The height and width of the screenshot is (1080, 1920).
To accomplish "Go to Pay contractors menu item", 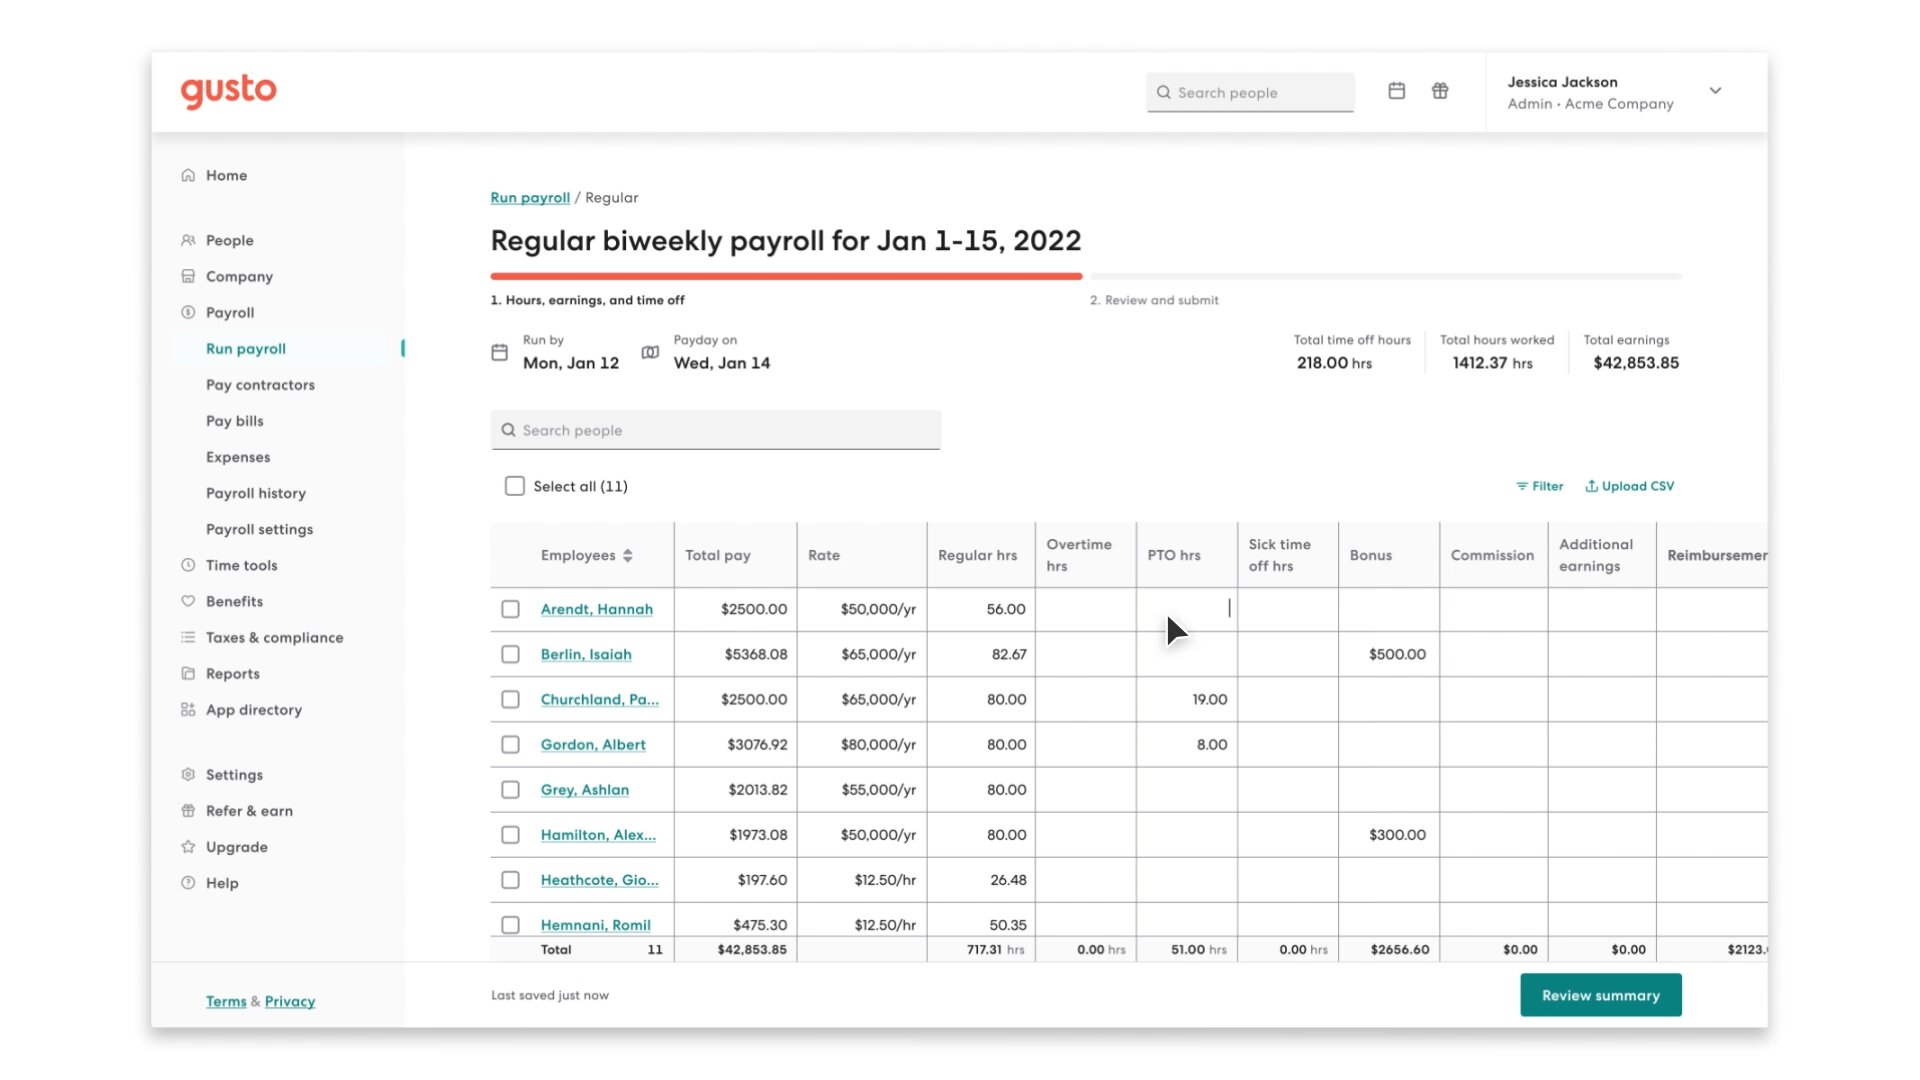I will coord(260,385).
